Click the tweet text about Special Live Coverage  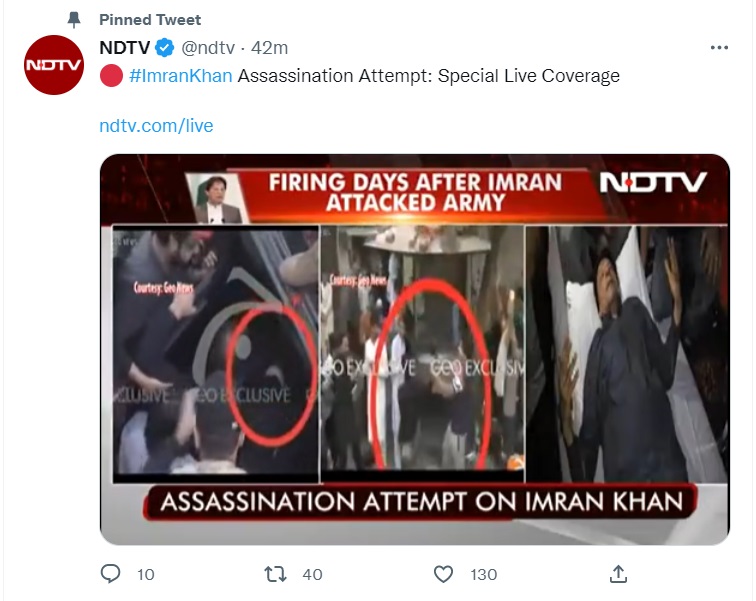click(x=428, y=76)
